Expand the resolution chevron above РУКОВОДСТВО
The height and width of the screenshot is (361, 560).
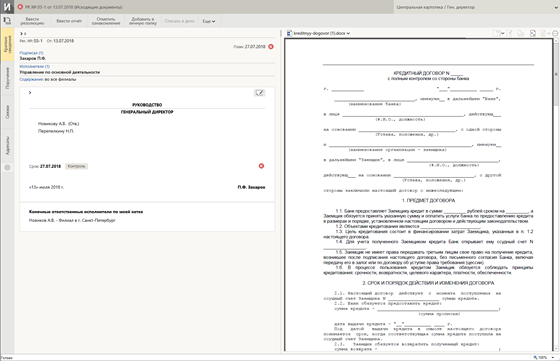(30, 92)
